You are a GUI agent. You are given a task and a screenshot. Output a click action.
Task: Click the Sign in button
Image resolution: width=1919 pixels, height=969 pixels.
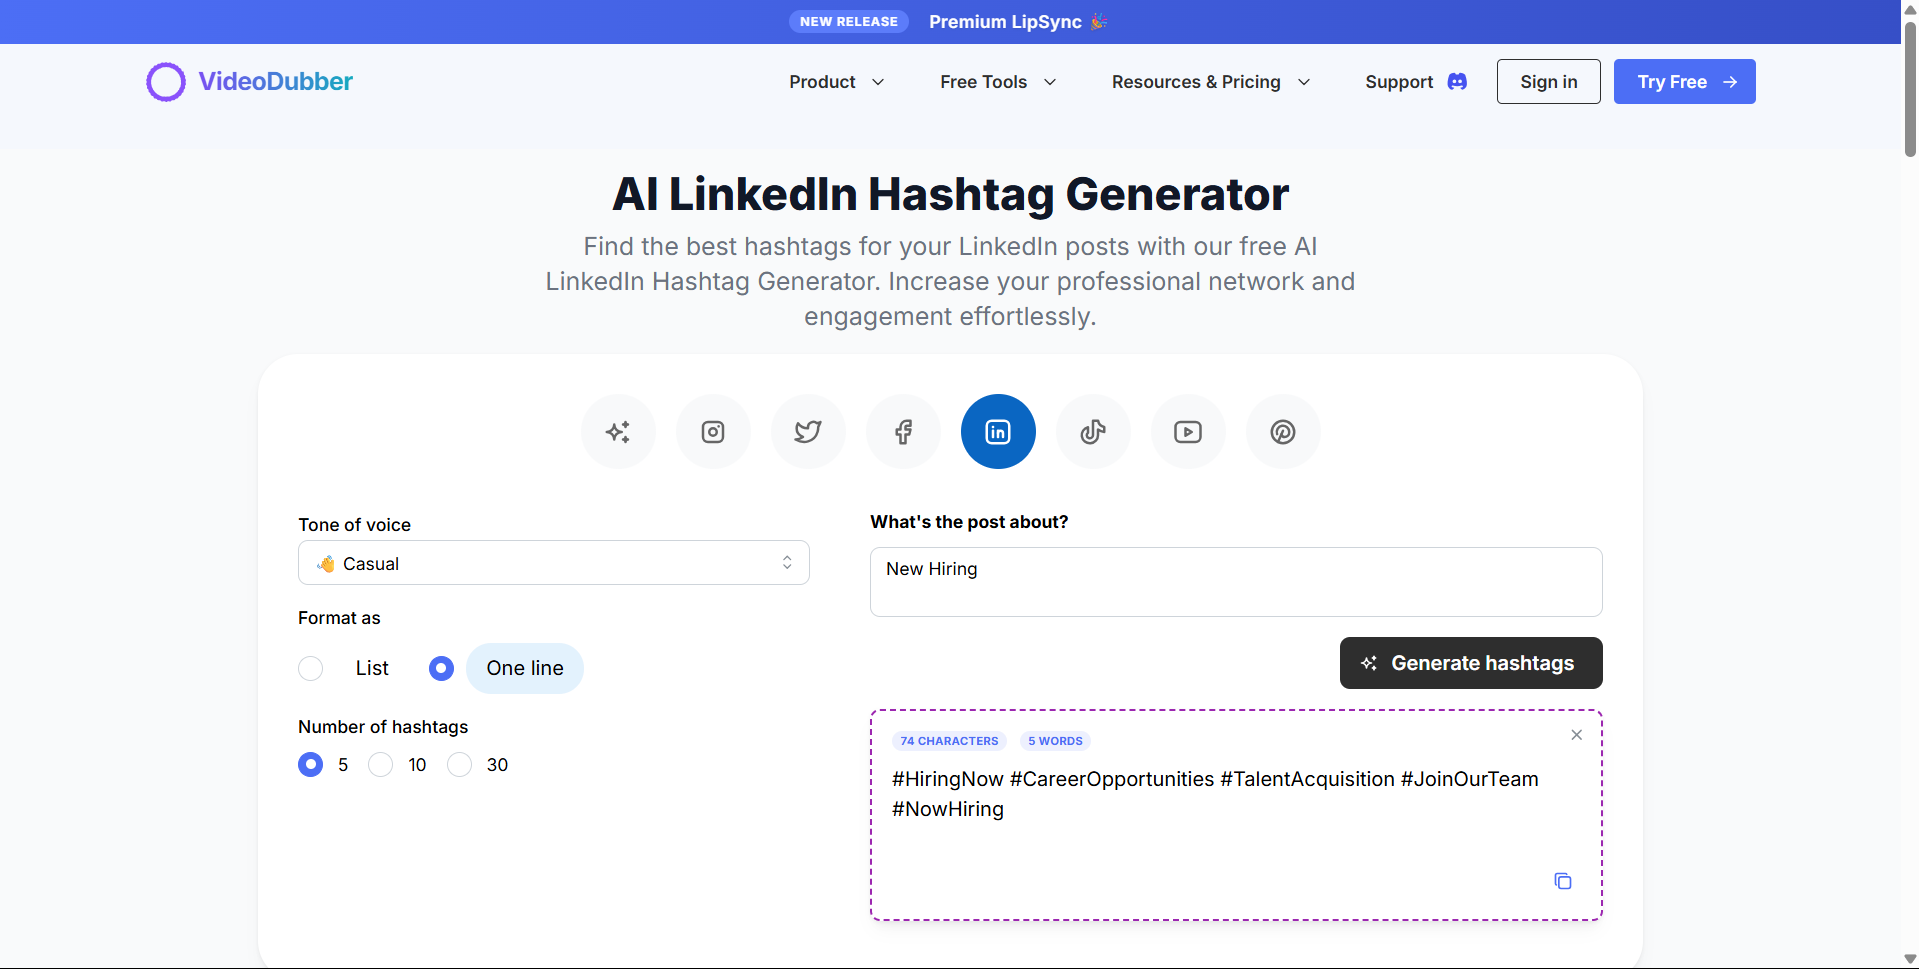(1549, 82)
